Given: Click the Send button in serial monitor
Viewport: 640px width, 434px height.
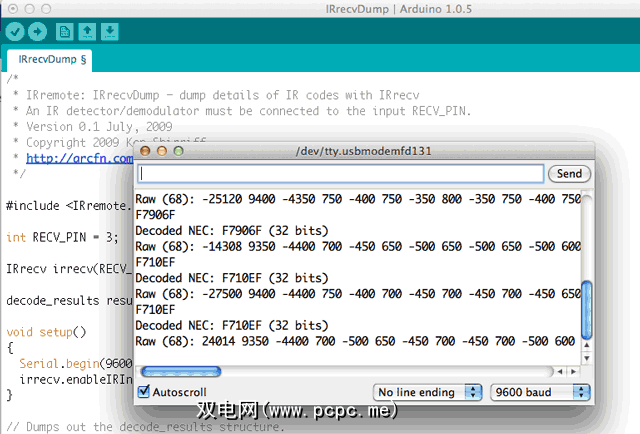Looking at the screenshot, I should 569,174.
